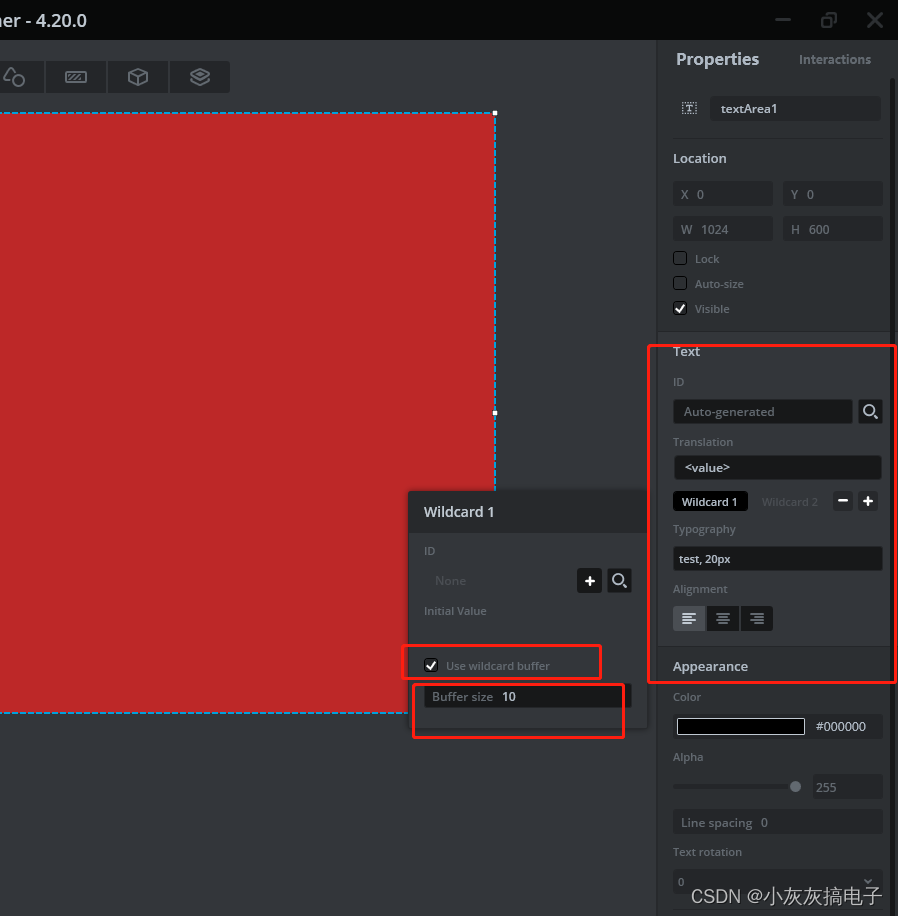Viewport: 898px width, 916px height.
Task: Open the Shapes widget group
Action: click(x=15, y=77)
